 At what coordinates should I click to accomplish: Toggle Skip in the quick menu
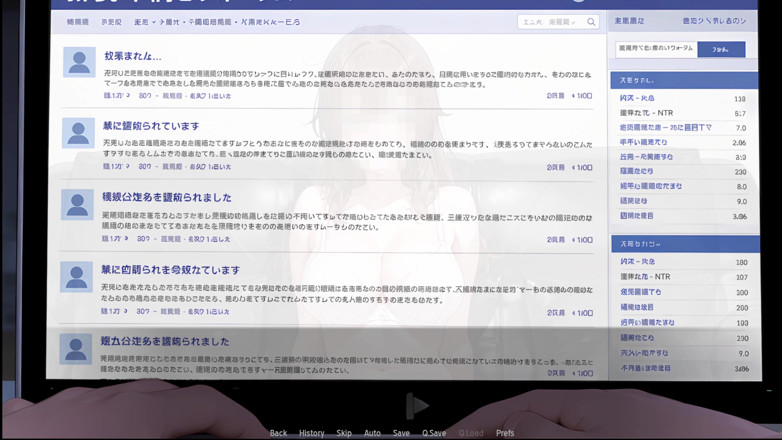344,433
